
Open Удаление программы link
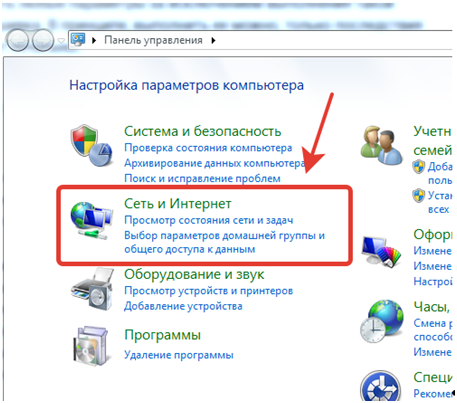[x=179, y=355]
